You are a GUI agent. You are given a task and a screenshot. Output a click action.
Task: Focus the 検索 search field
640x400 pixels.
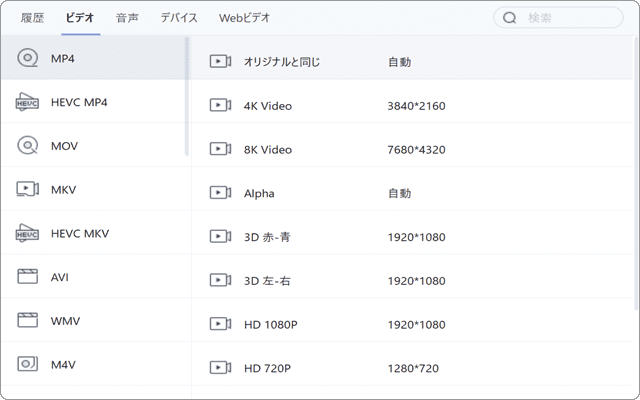558,18
